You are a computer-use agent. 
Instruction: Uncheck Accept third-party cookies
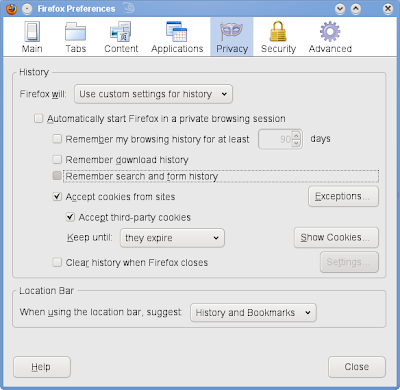(70, 217)
